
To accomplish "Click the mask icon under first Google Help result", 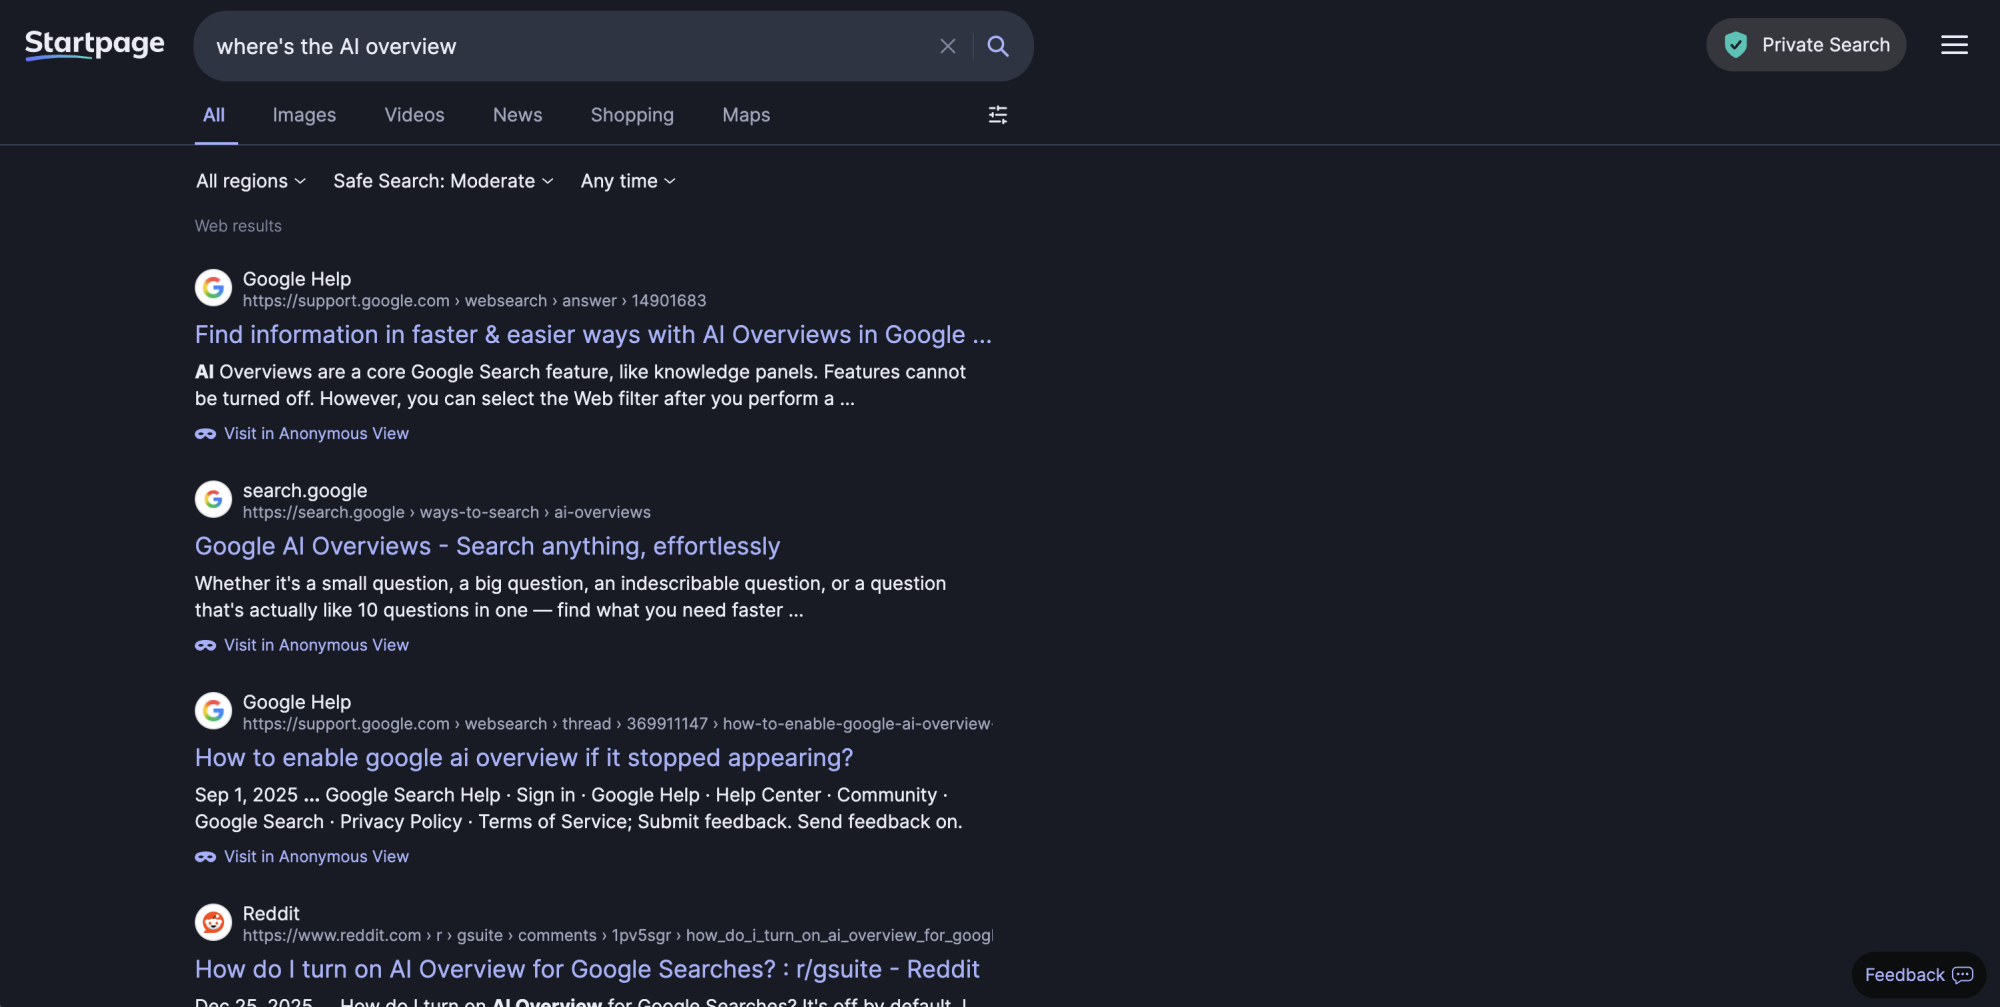I will pyautogui.click(x=205, y=434).
